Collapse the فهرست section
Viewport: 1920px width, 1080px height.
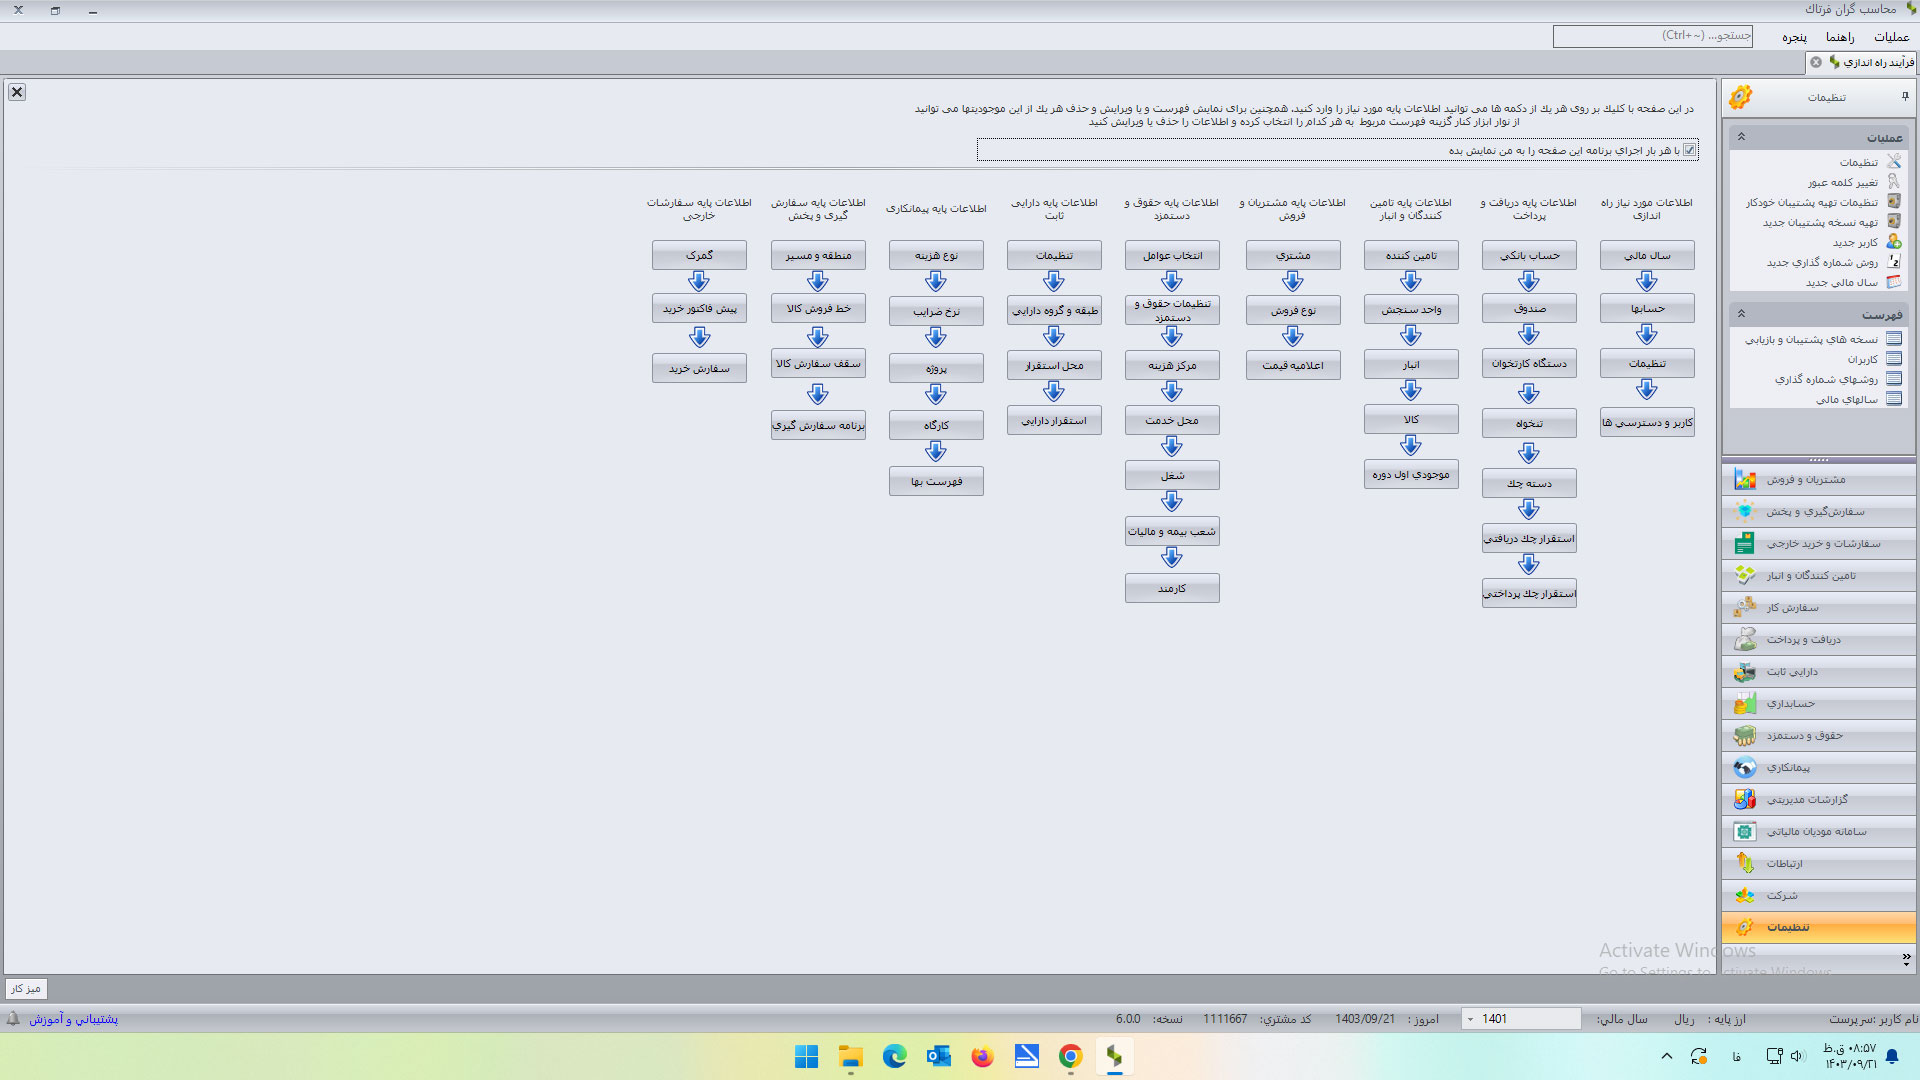point(1741,314)
